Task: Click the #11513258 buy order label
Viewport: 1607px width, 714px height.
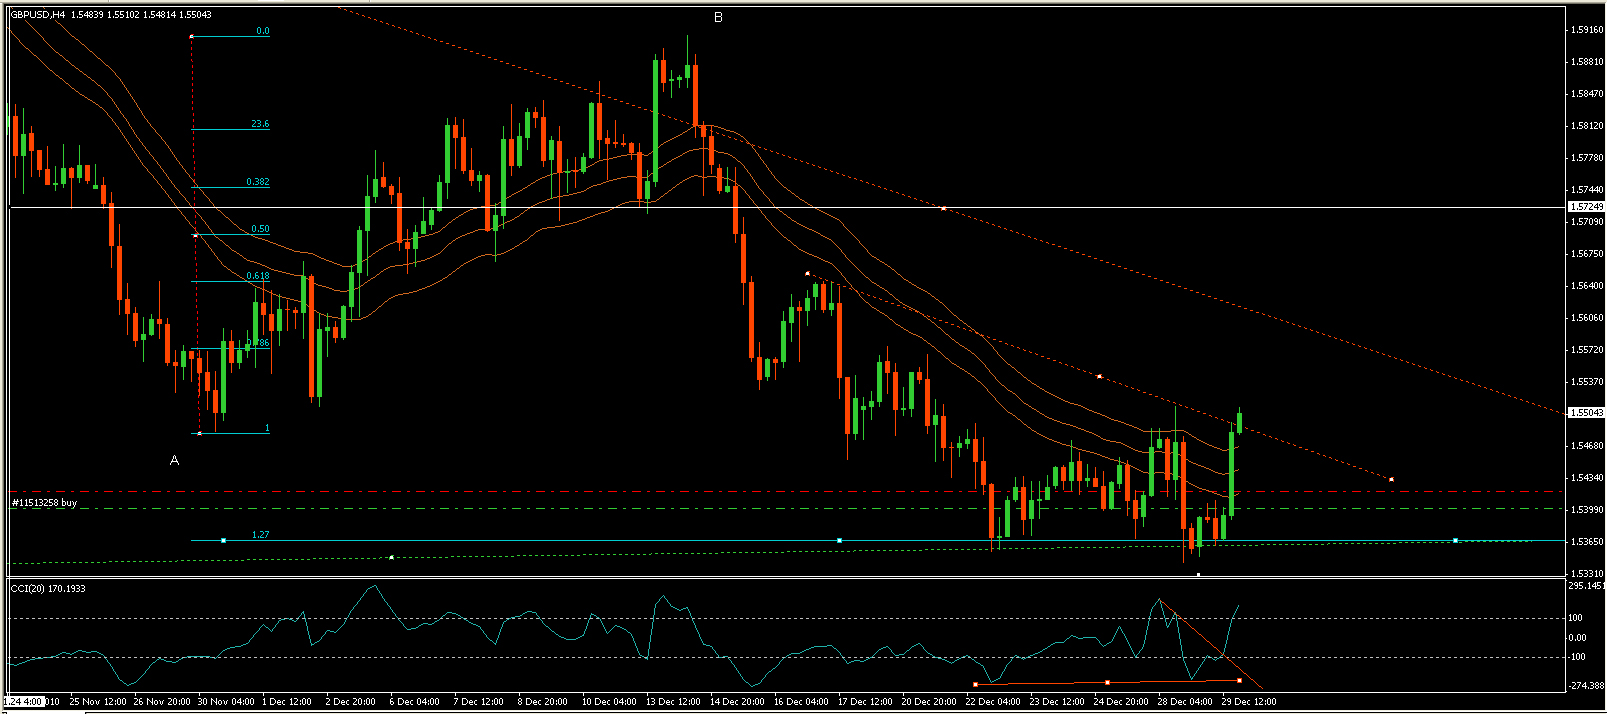Action: pyautogui.click(x=44, y=503)
